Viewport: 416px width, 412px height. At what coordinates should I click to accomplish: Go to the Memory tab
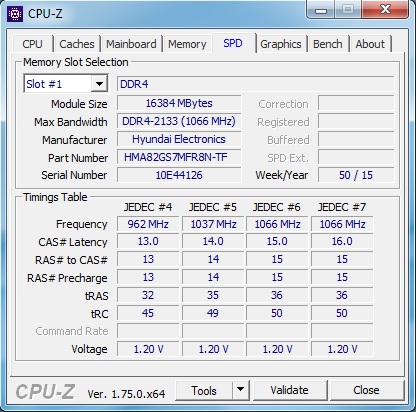(187, 44)
